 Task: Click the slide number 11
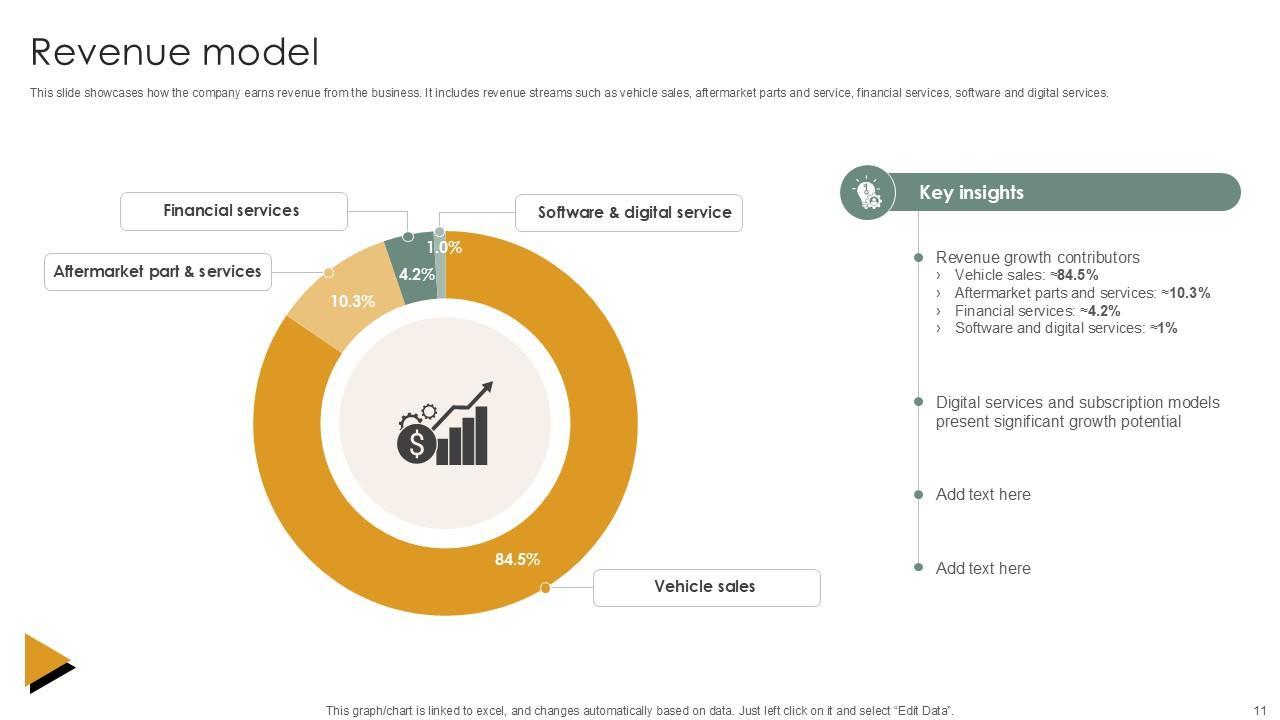click(x=1260, y=711)
